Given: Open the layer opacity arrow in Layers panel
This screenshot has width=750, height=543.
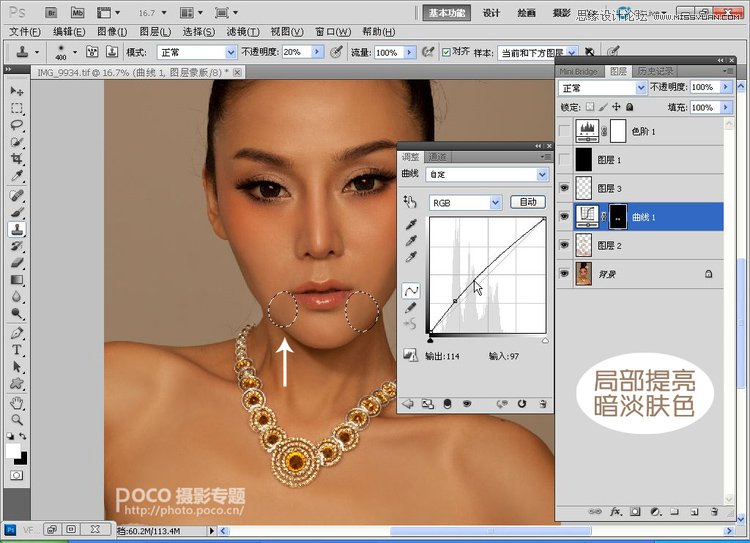Looking at the screenshot, I should [726, 87].
